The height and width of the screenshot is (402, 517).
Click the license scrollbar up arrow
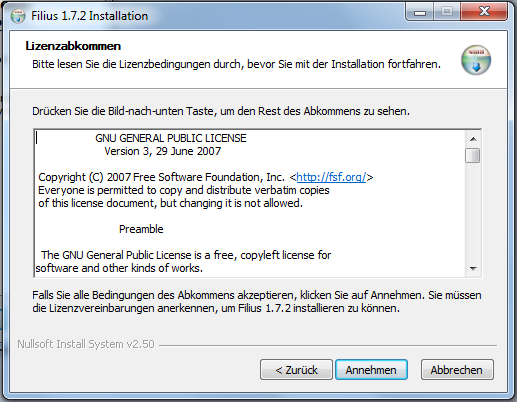[473, 139]
